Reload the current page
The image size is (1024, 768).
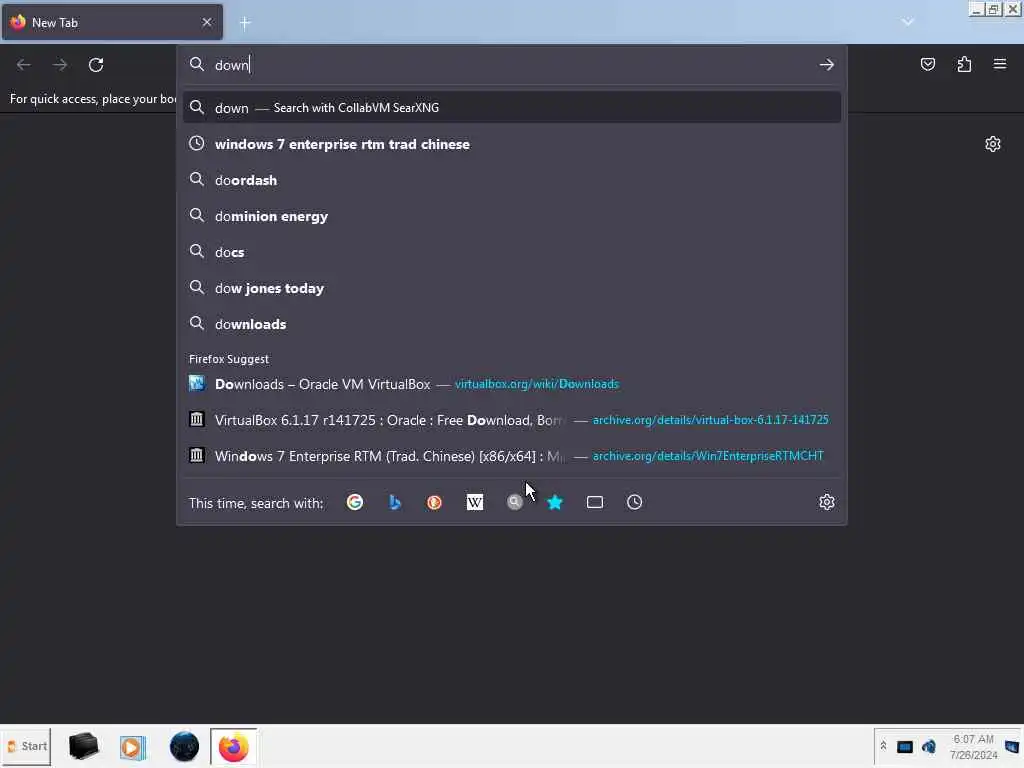[x=96, y=65]
